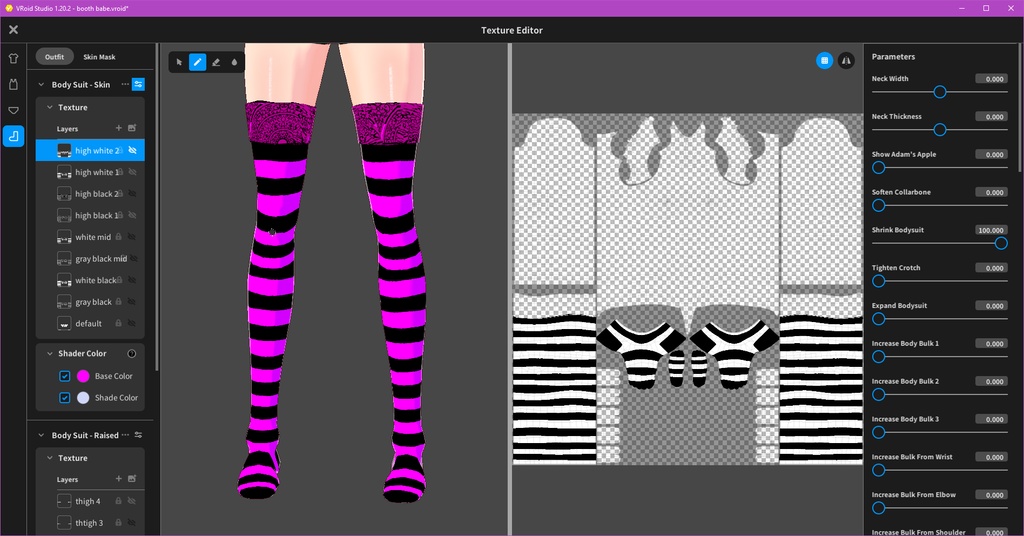Click the high white 1 layer thumbnail

pyautogui.click(x=64, y=172)
